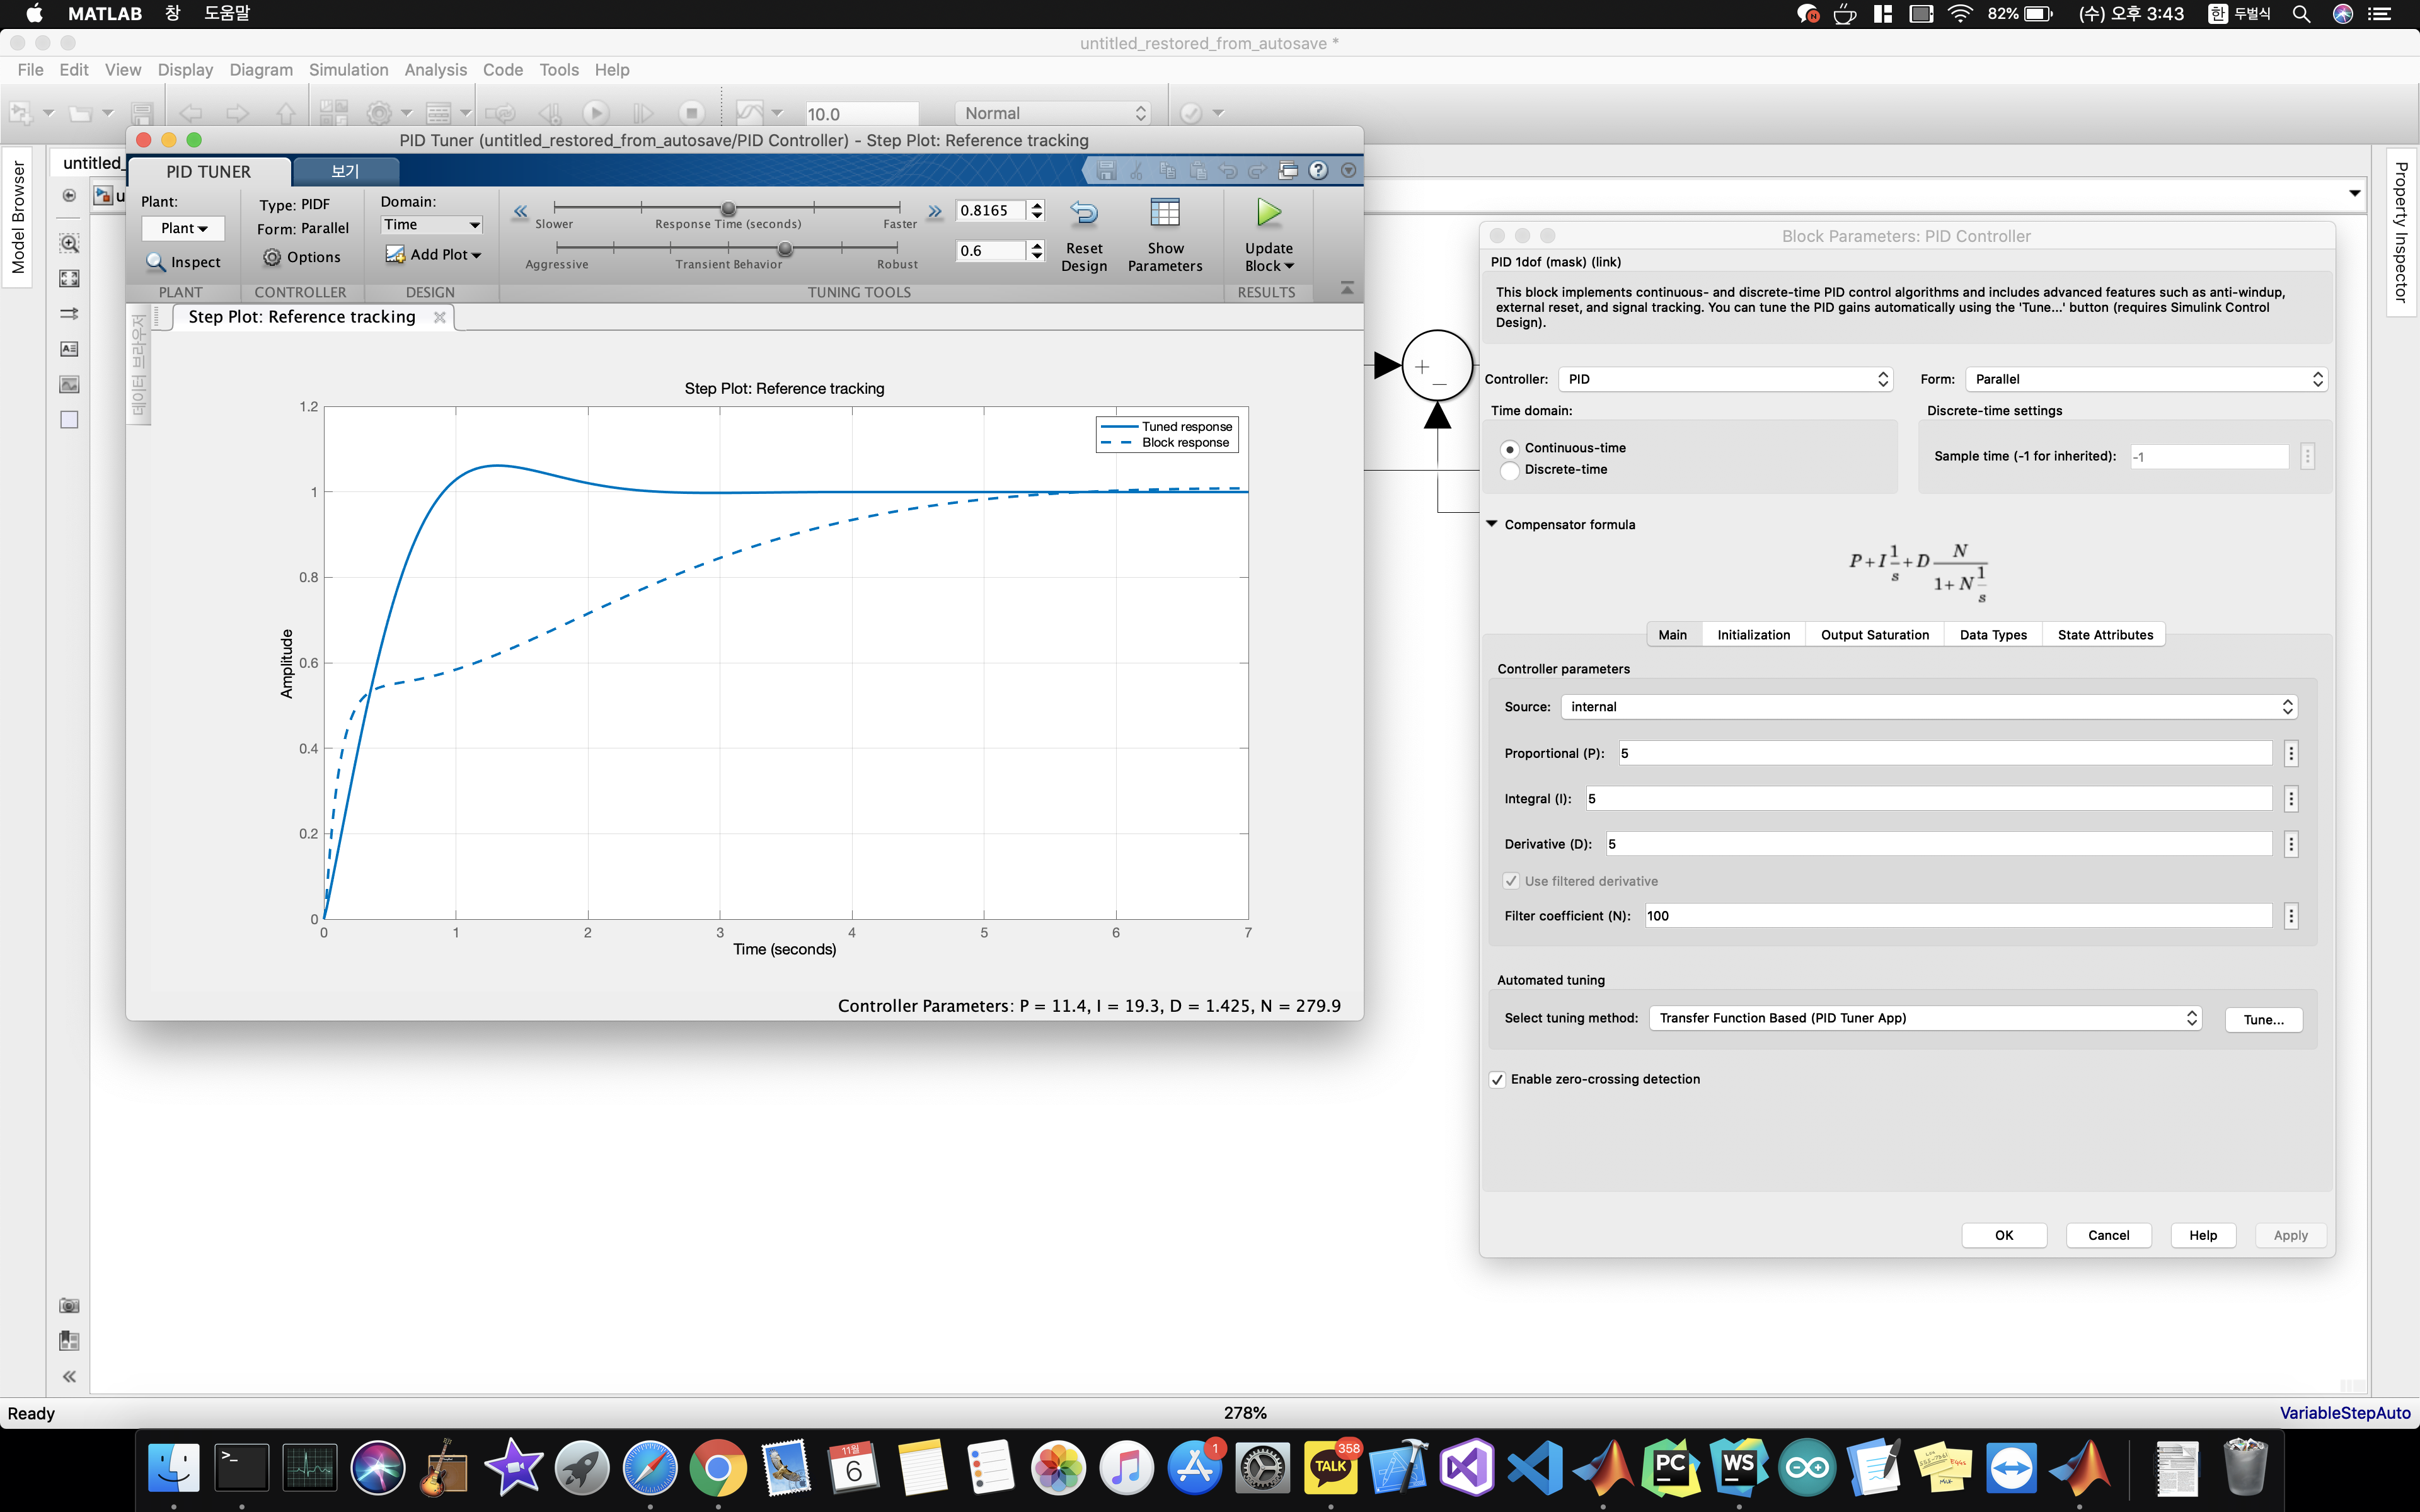Open the Select tuning method dropdown
Viewport: 2420px width, 1512px height.
pos(1925,1018)
